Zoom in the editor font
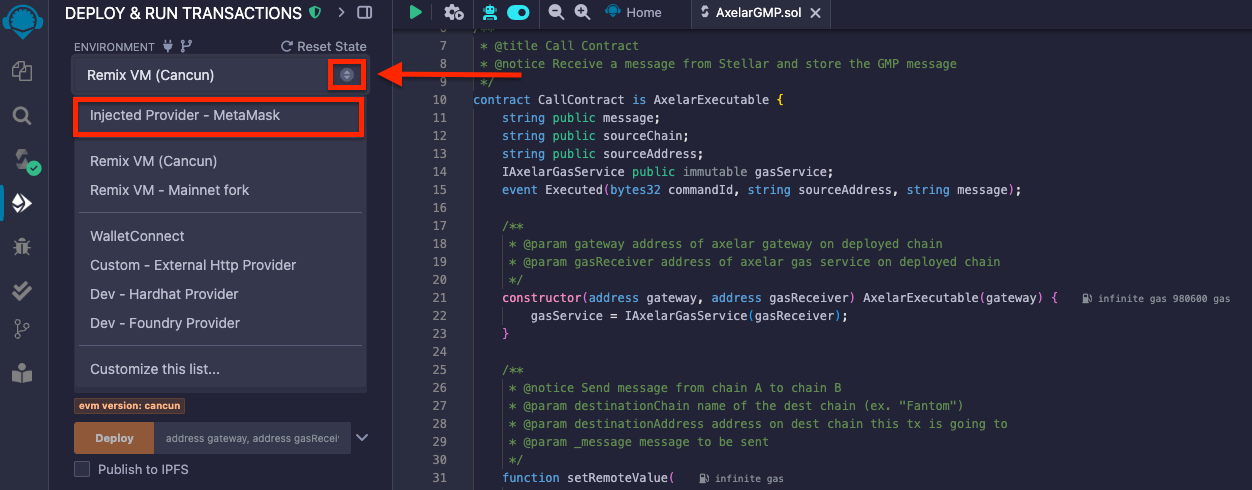The height and width of the screenshot is (490, 1252). (x=582, y=12)
